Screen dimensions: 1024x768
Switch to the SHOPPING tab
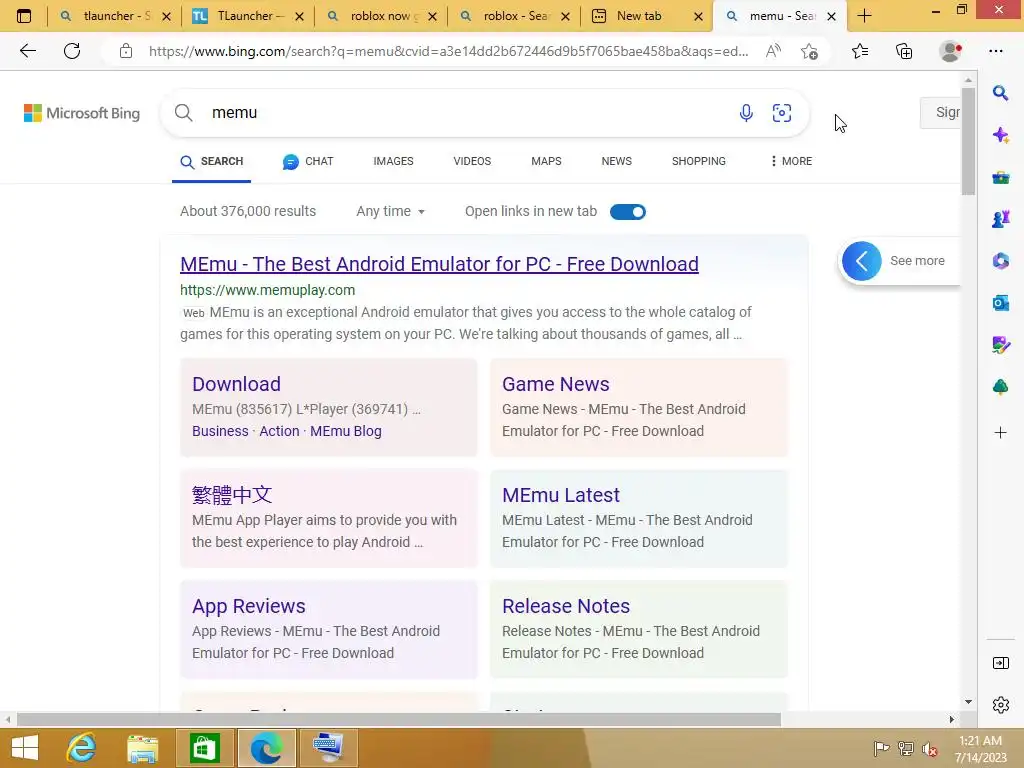699,161
